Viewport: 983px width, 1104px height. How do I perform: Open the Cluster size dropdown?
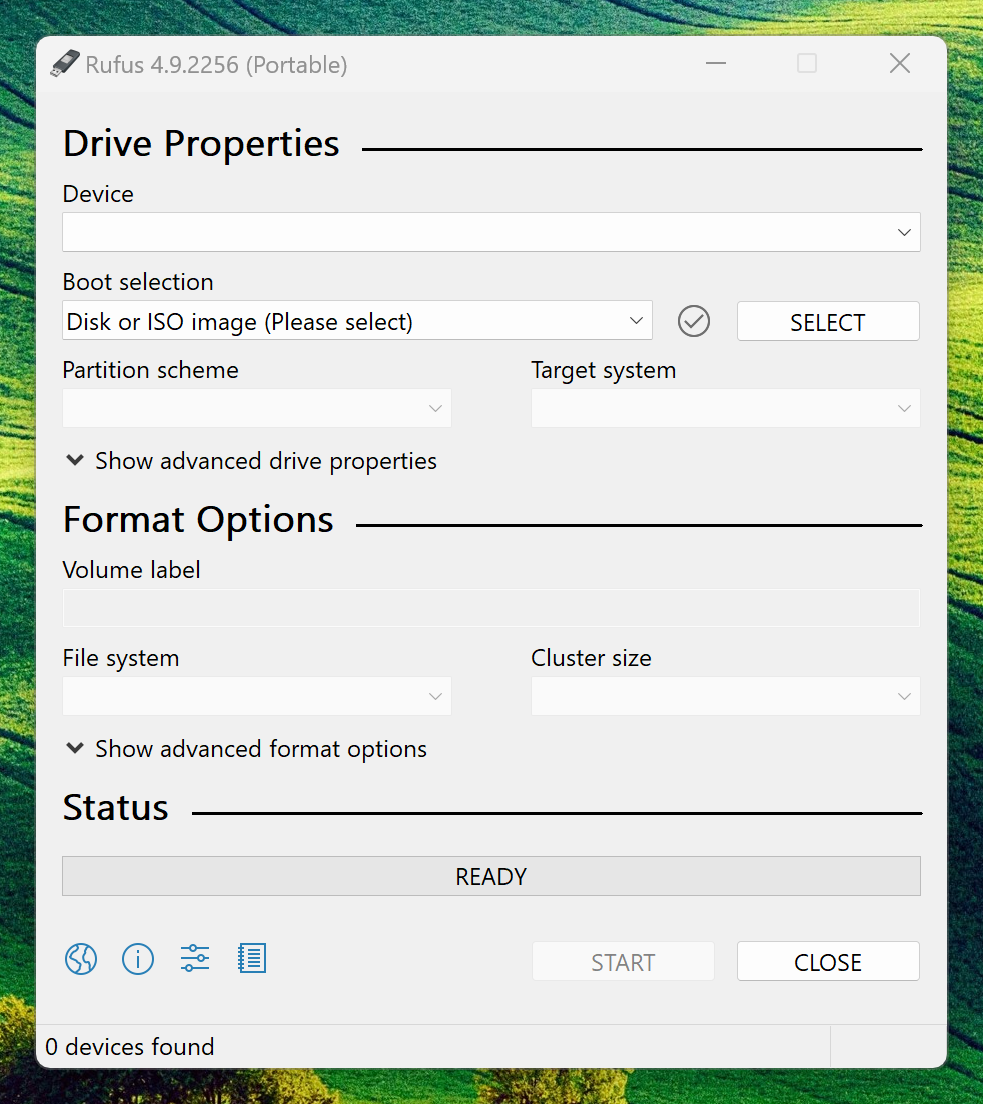(x=725, y=697)
